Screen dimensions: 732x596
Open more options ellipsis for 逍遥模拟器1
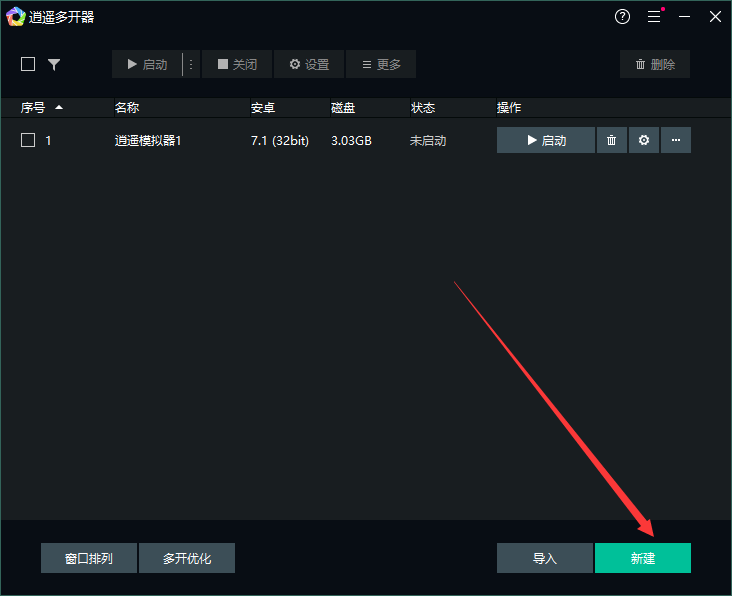(x=676, y=140)
